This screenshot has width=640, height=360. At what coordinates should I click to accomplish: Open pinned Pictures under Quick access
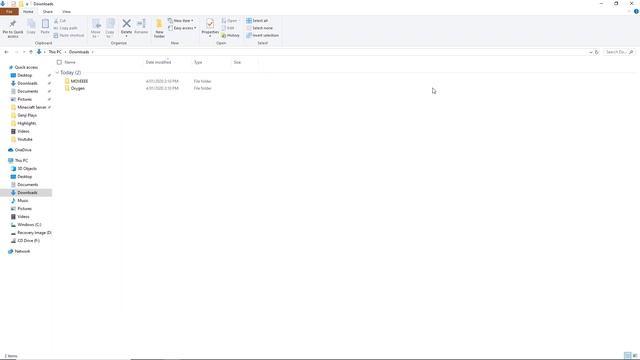pyautogui.click(x=24, y=99)
